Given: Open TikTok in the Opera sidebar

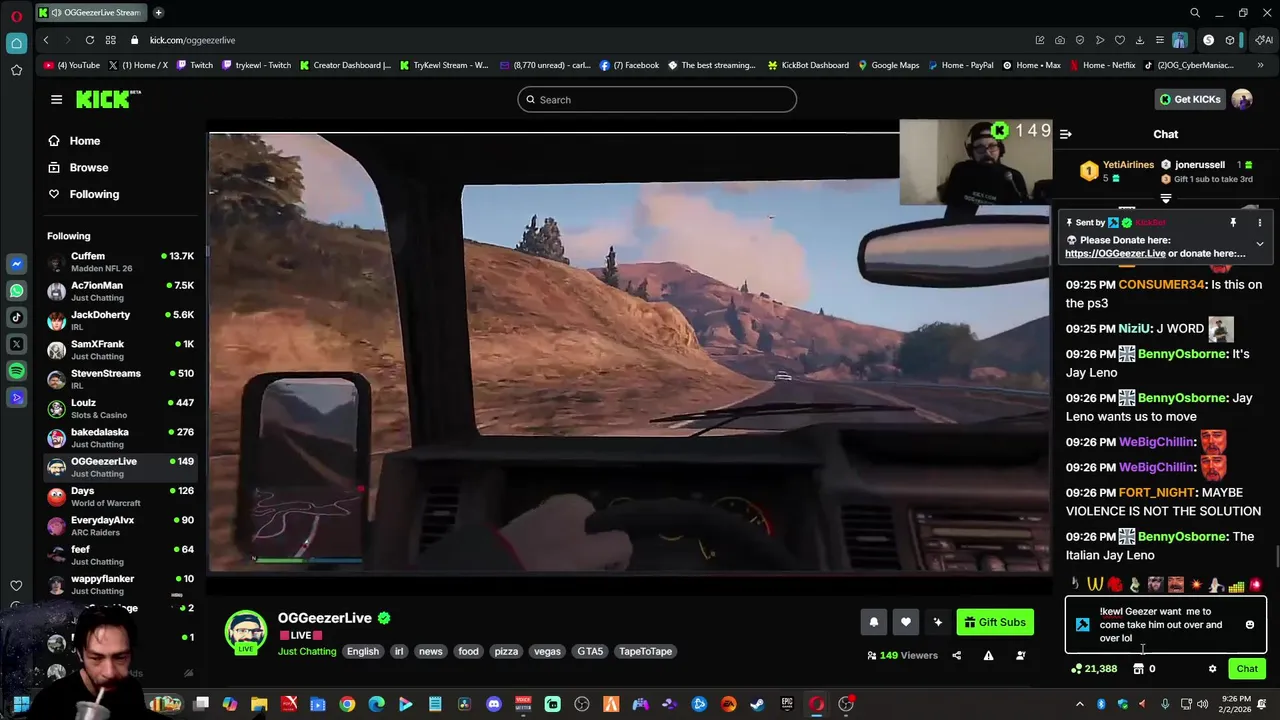Looking at the screenshot, I should pos(16,318).
